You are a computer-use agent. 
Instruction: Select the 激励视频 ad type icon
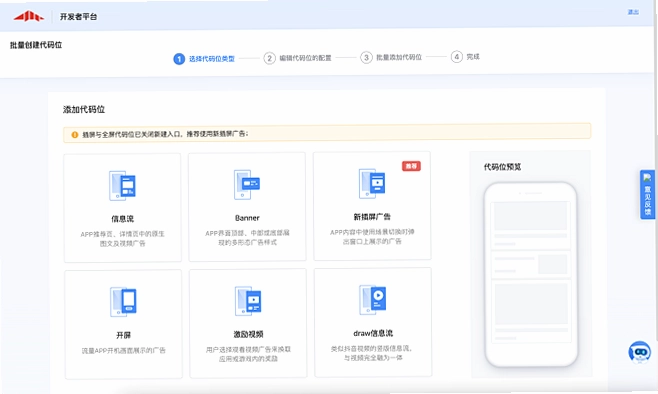coord(248,301)
